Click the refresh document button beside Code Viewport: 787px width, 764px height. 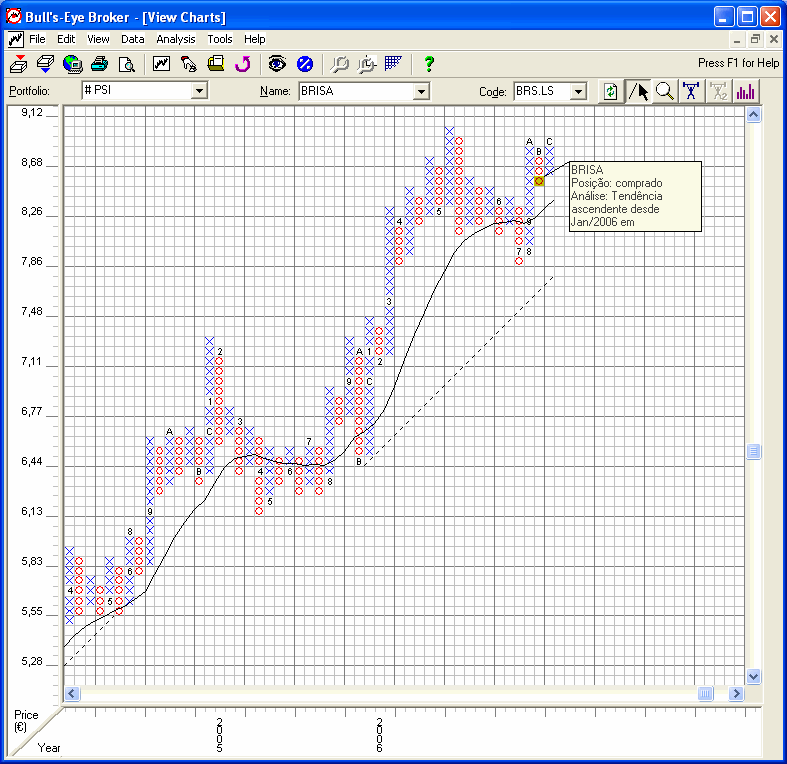coord(610,91)
